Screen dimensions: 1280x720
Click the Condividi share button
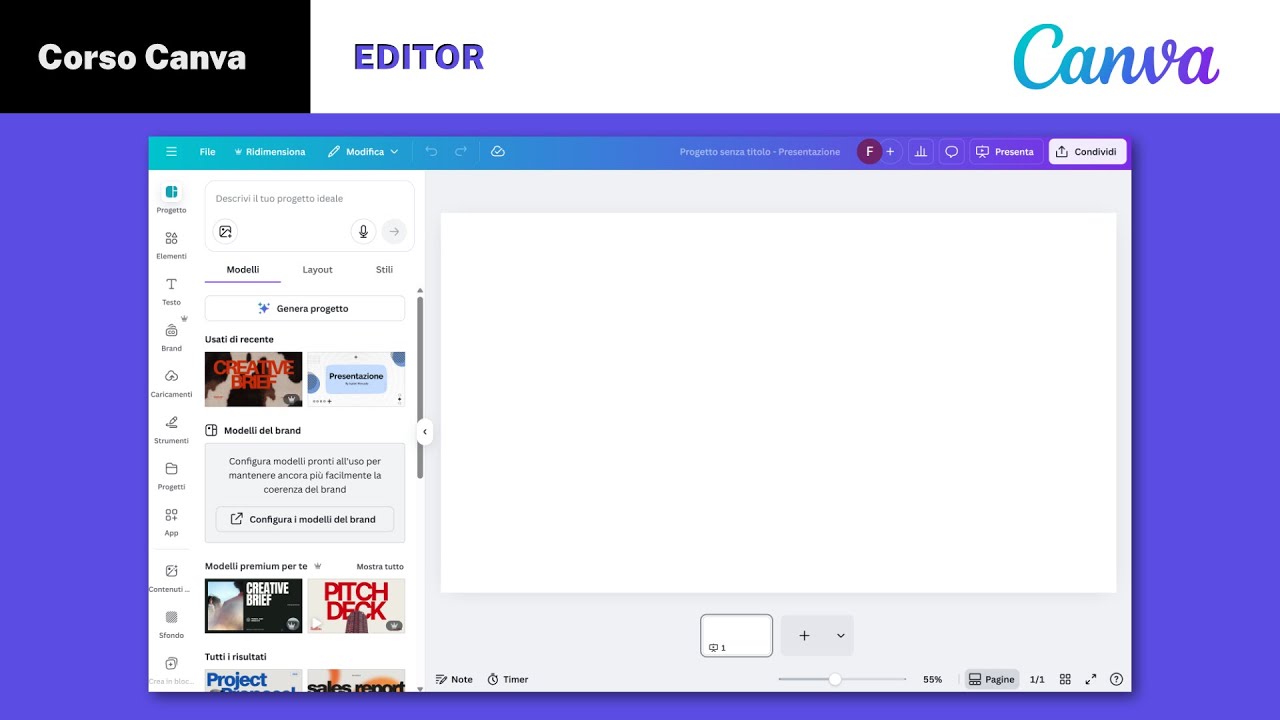tap(1087, 152)
